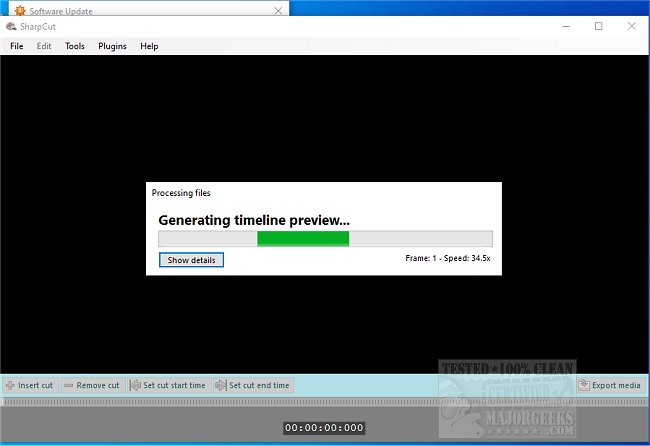This screenshot has height=446, width=650.
Task: Click the green progress bar segment
Action: coord(303,238)
